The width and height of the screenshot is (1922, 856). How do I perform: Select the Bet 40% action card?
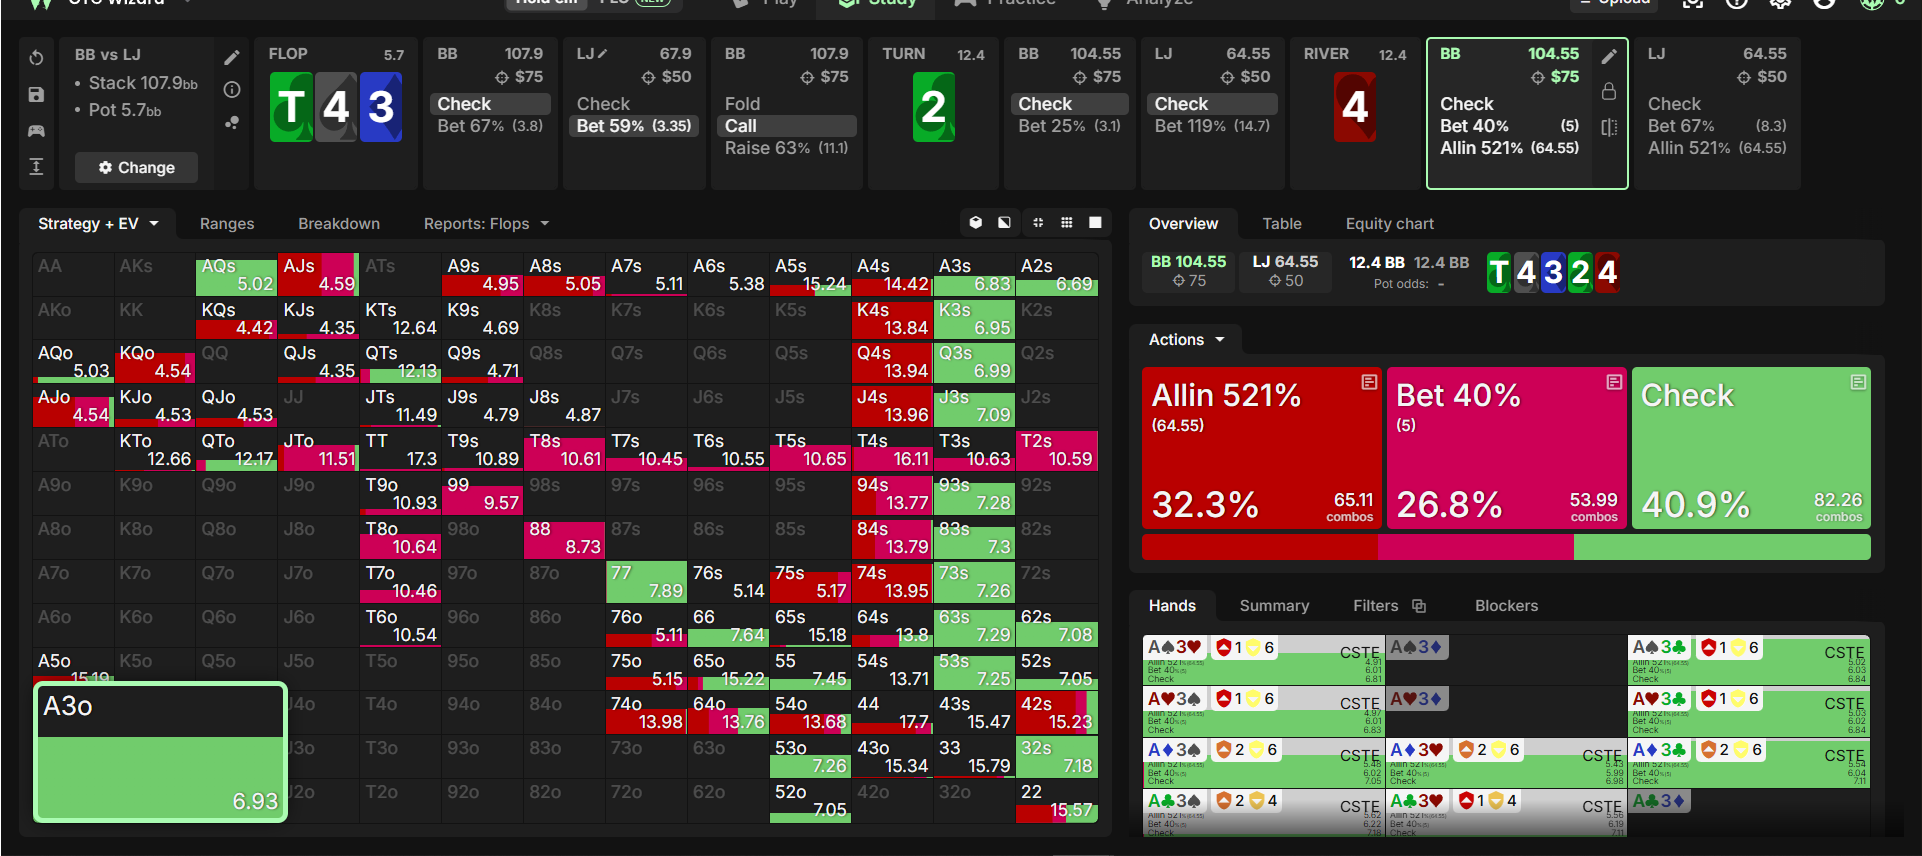[x=1506, y=448]
